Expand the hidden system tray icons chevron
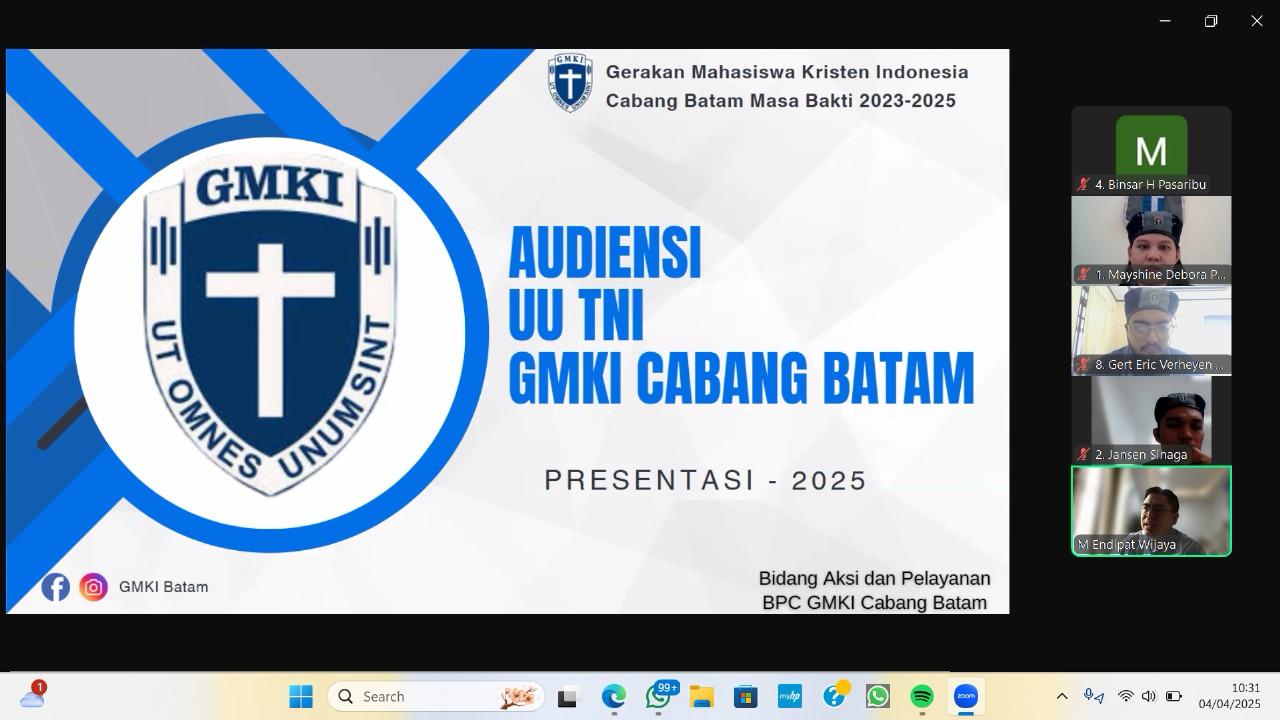 point(1061,696)
